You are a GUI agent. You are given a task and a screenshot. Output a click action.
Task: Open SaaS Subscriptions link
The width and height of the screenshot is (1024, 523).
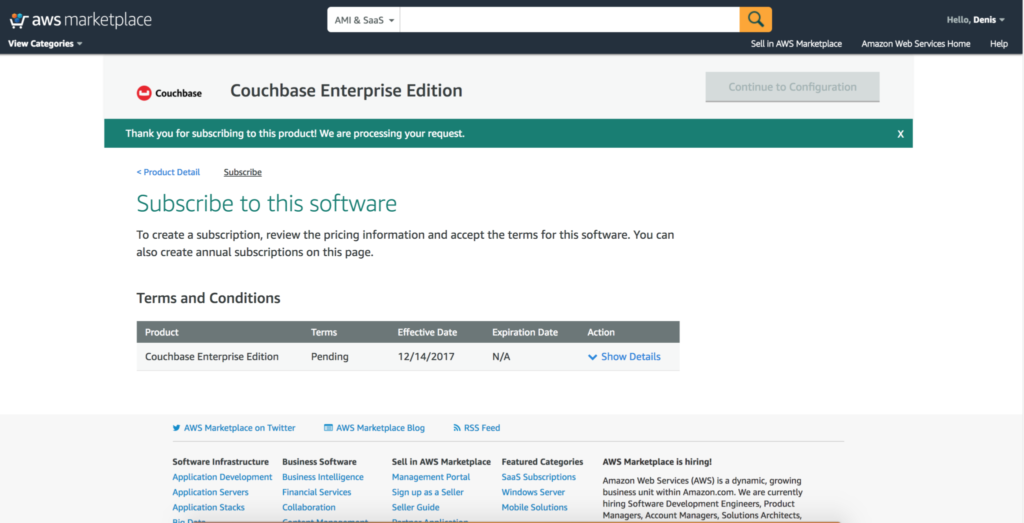point(539,477)
